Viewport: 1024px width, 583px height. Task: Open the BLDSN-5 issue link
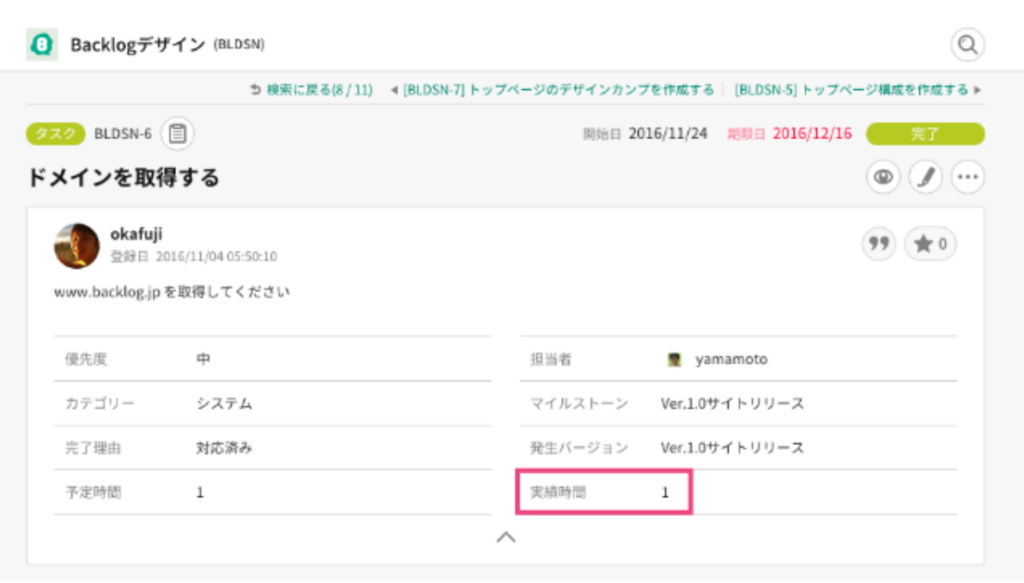(852, 90)
